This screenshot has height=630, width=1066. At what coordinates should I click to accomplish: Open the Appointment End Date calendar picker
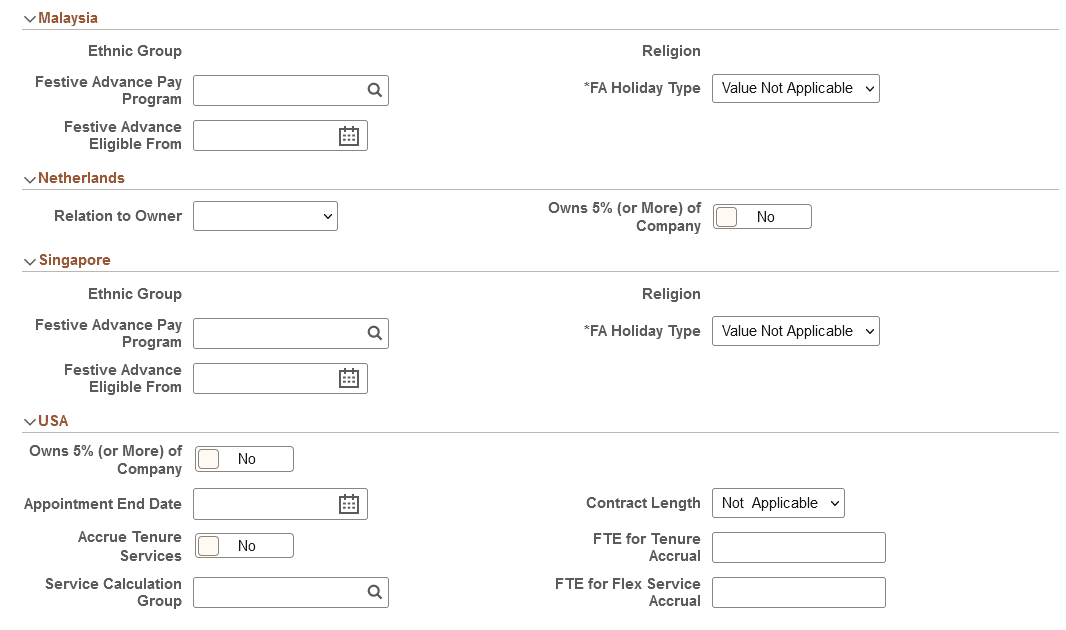[x=348, y=503]
